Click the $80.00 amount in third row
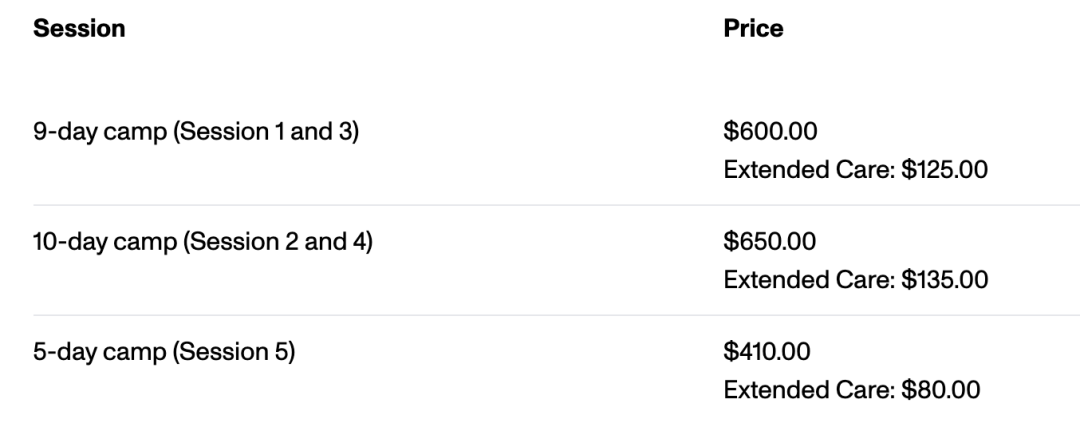Viewport: 1080px width, 423px height. tap(940, 390)
